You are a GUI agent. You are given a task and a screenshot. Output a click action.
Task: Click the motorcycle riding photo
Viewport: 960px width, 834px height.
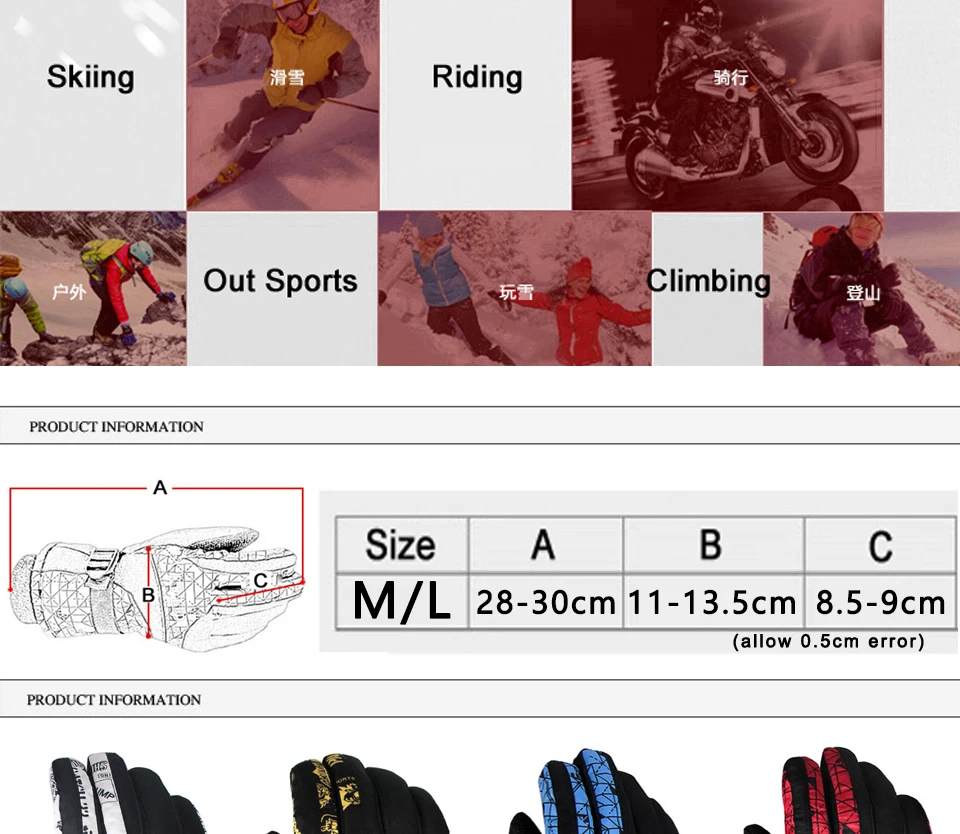(727, 105)
